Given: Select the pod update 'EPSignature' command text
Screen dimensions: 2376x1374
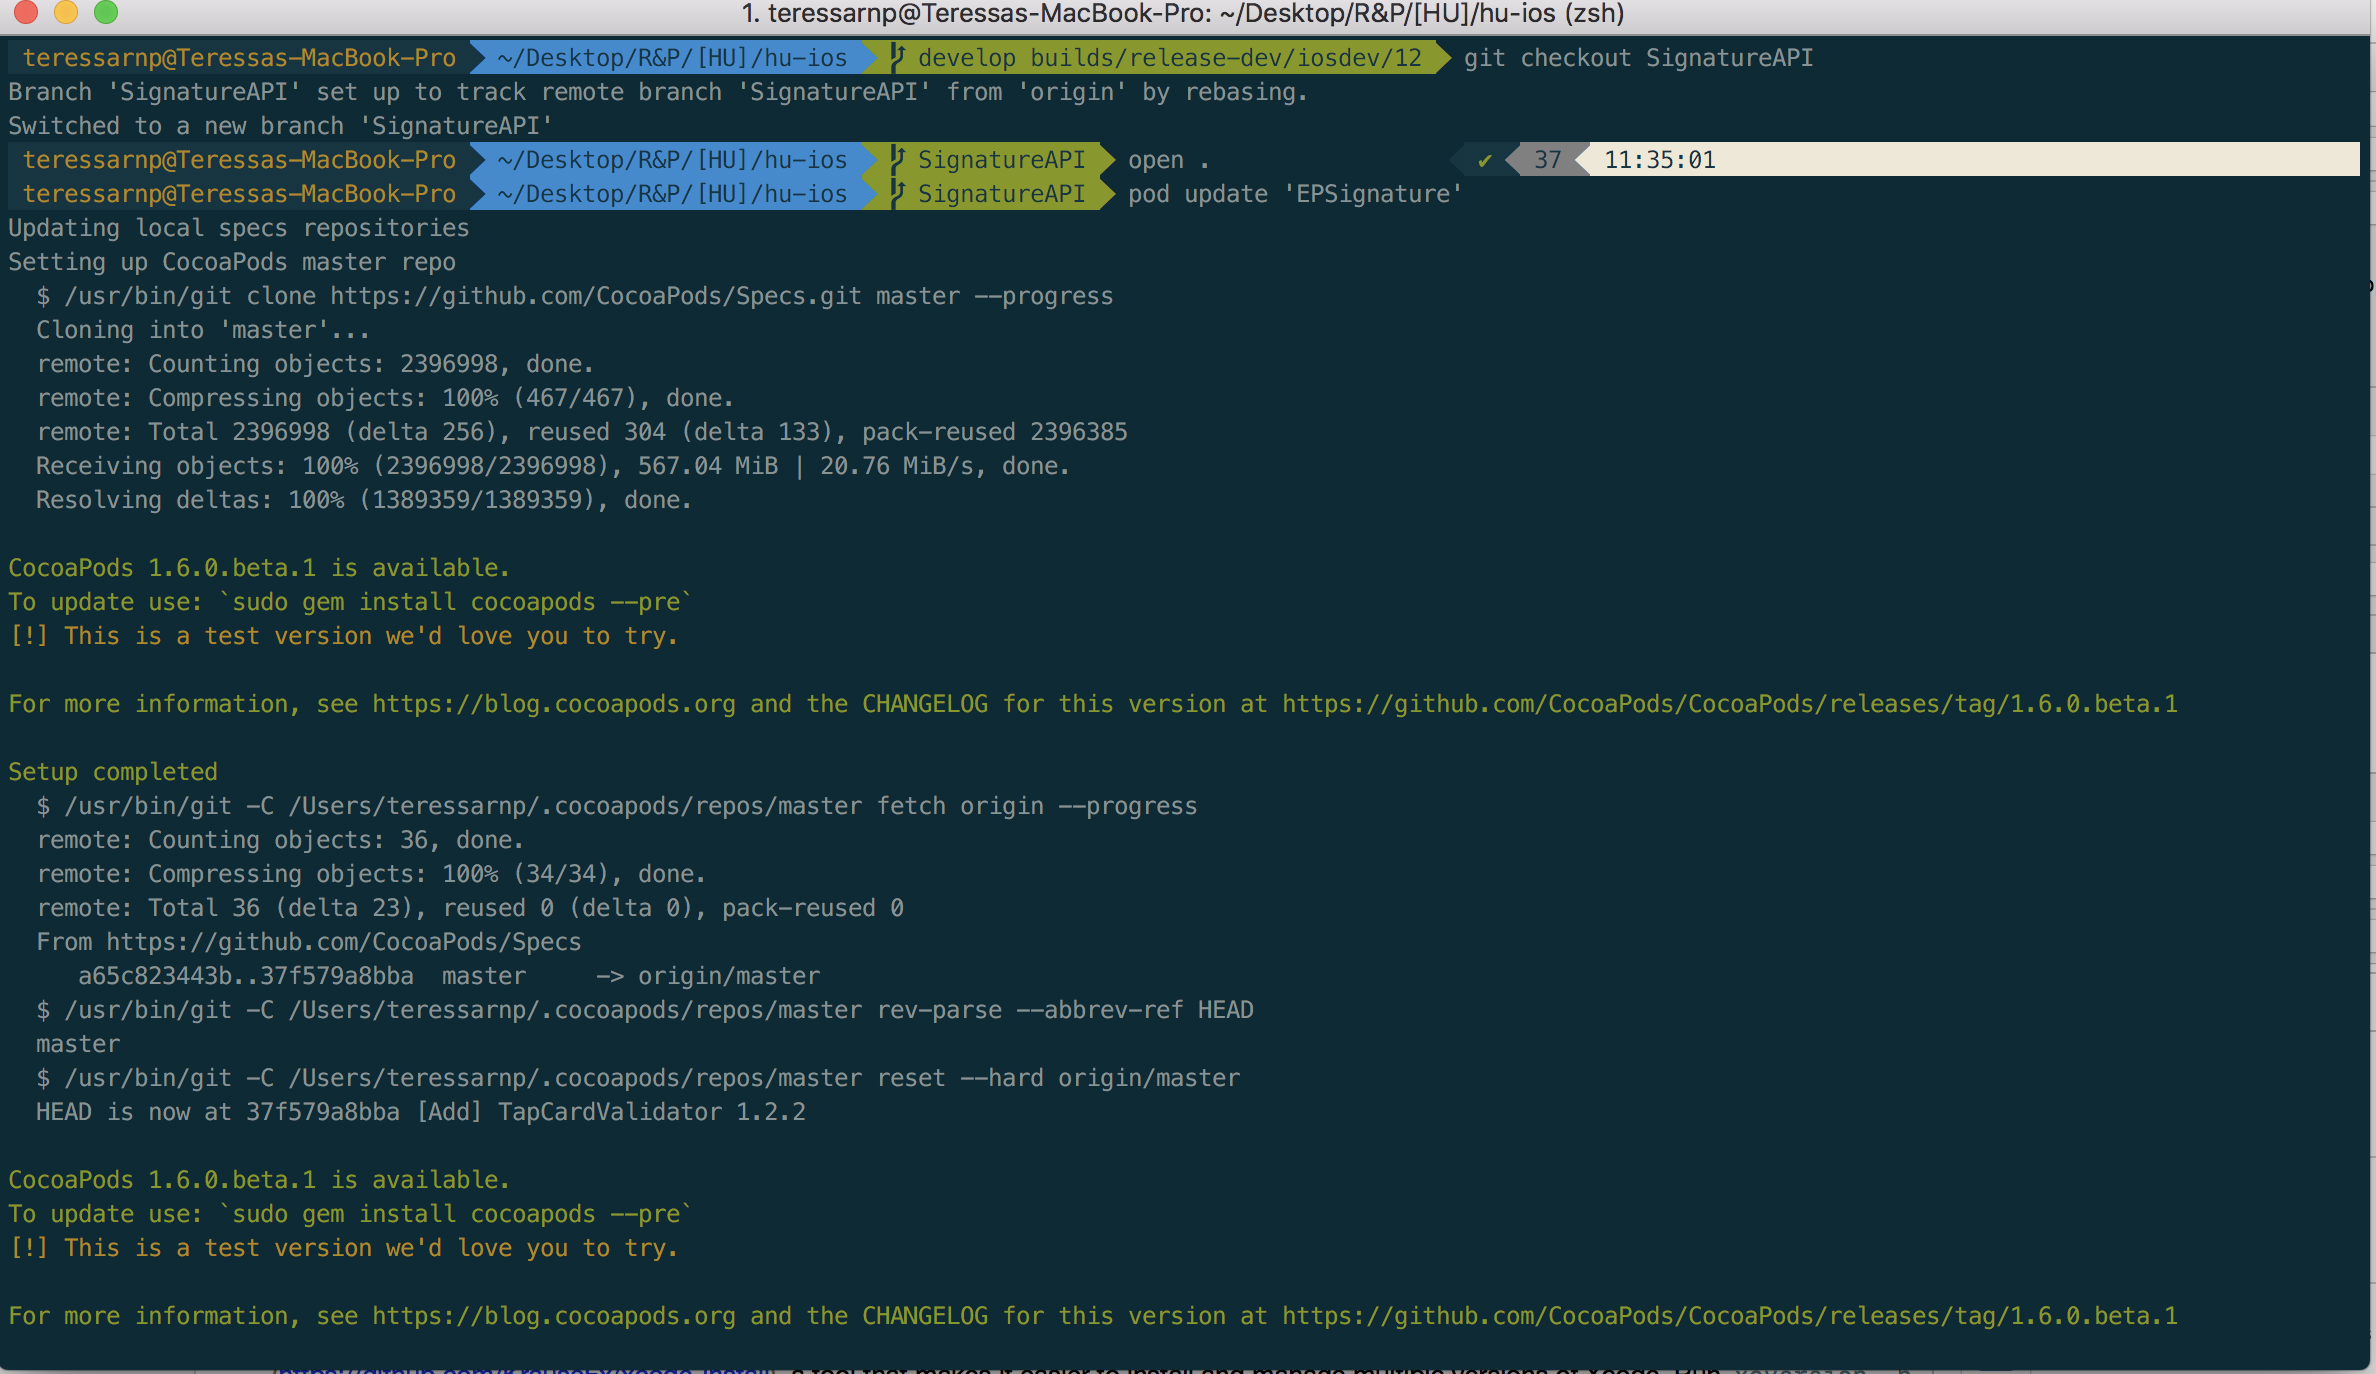Looking at the screenshot, I should [1293, 193].
